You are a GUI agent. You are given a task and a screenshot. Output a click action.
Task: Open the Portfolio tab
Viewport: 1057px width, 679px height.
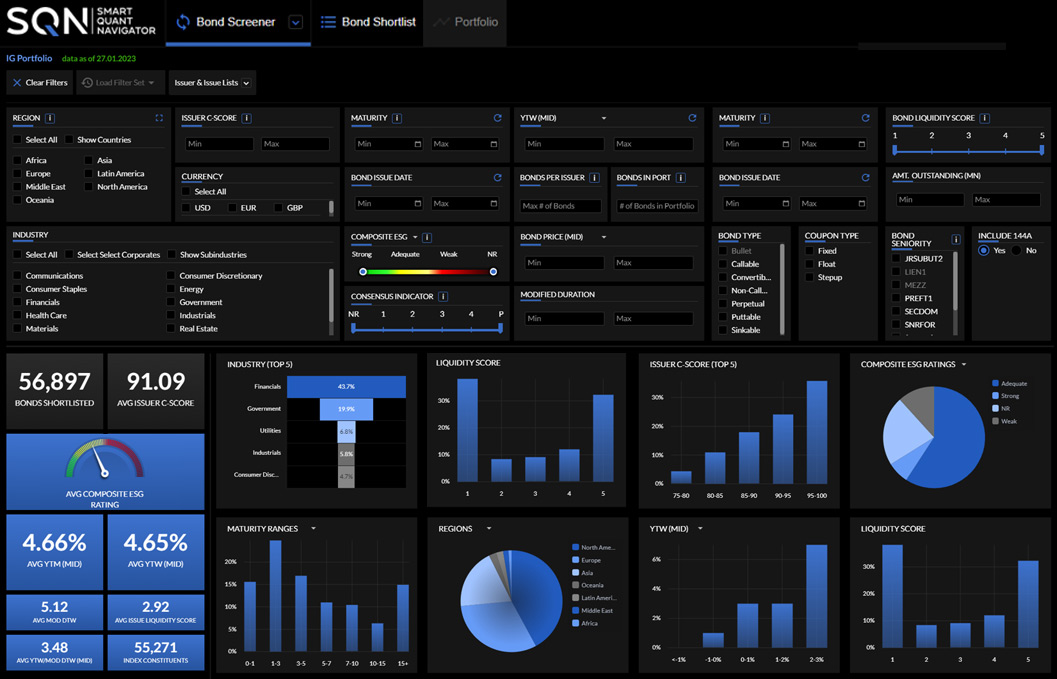point(466,22)
